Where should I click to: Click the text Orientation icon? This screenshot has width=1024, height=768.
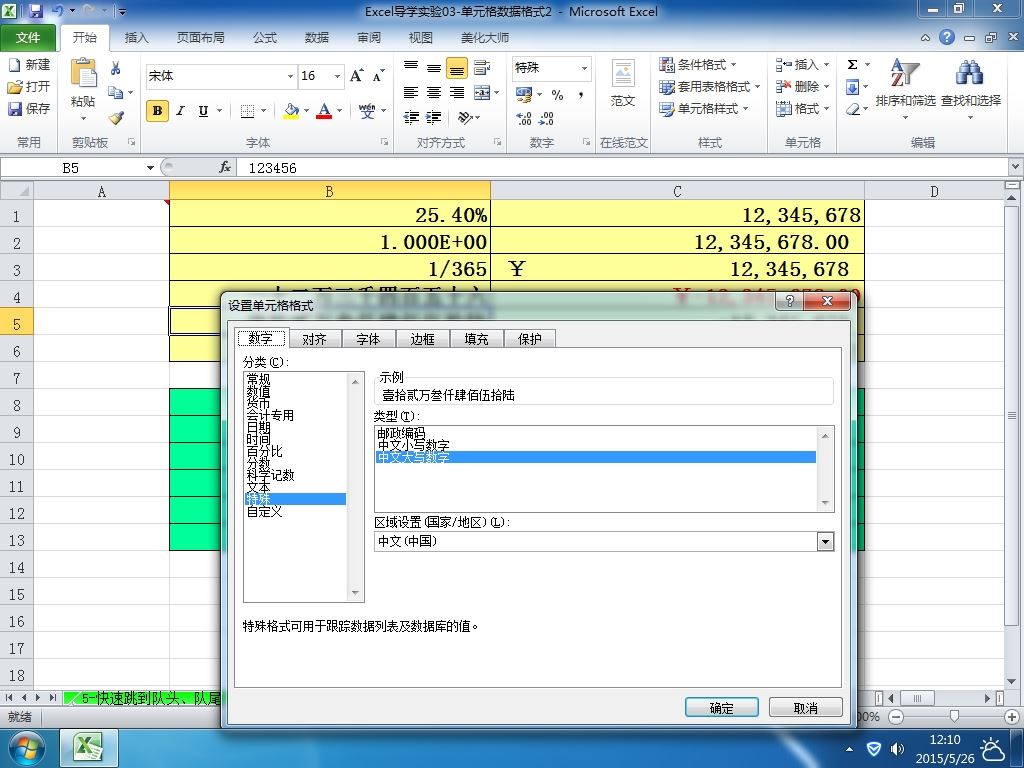[x=465, y=118]
